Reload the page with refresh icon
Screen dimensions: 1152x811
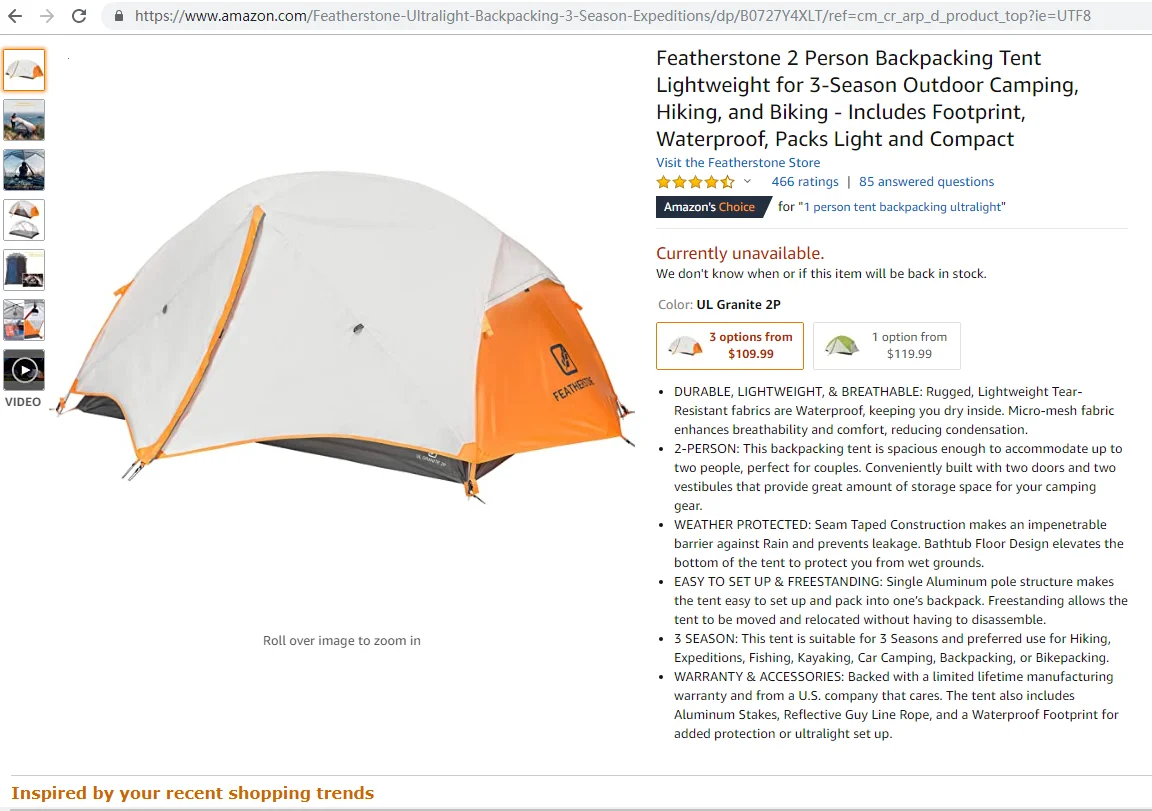(79, 15)
